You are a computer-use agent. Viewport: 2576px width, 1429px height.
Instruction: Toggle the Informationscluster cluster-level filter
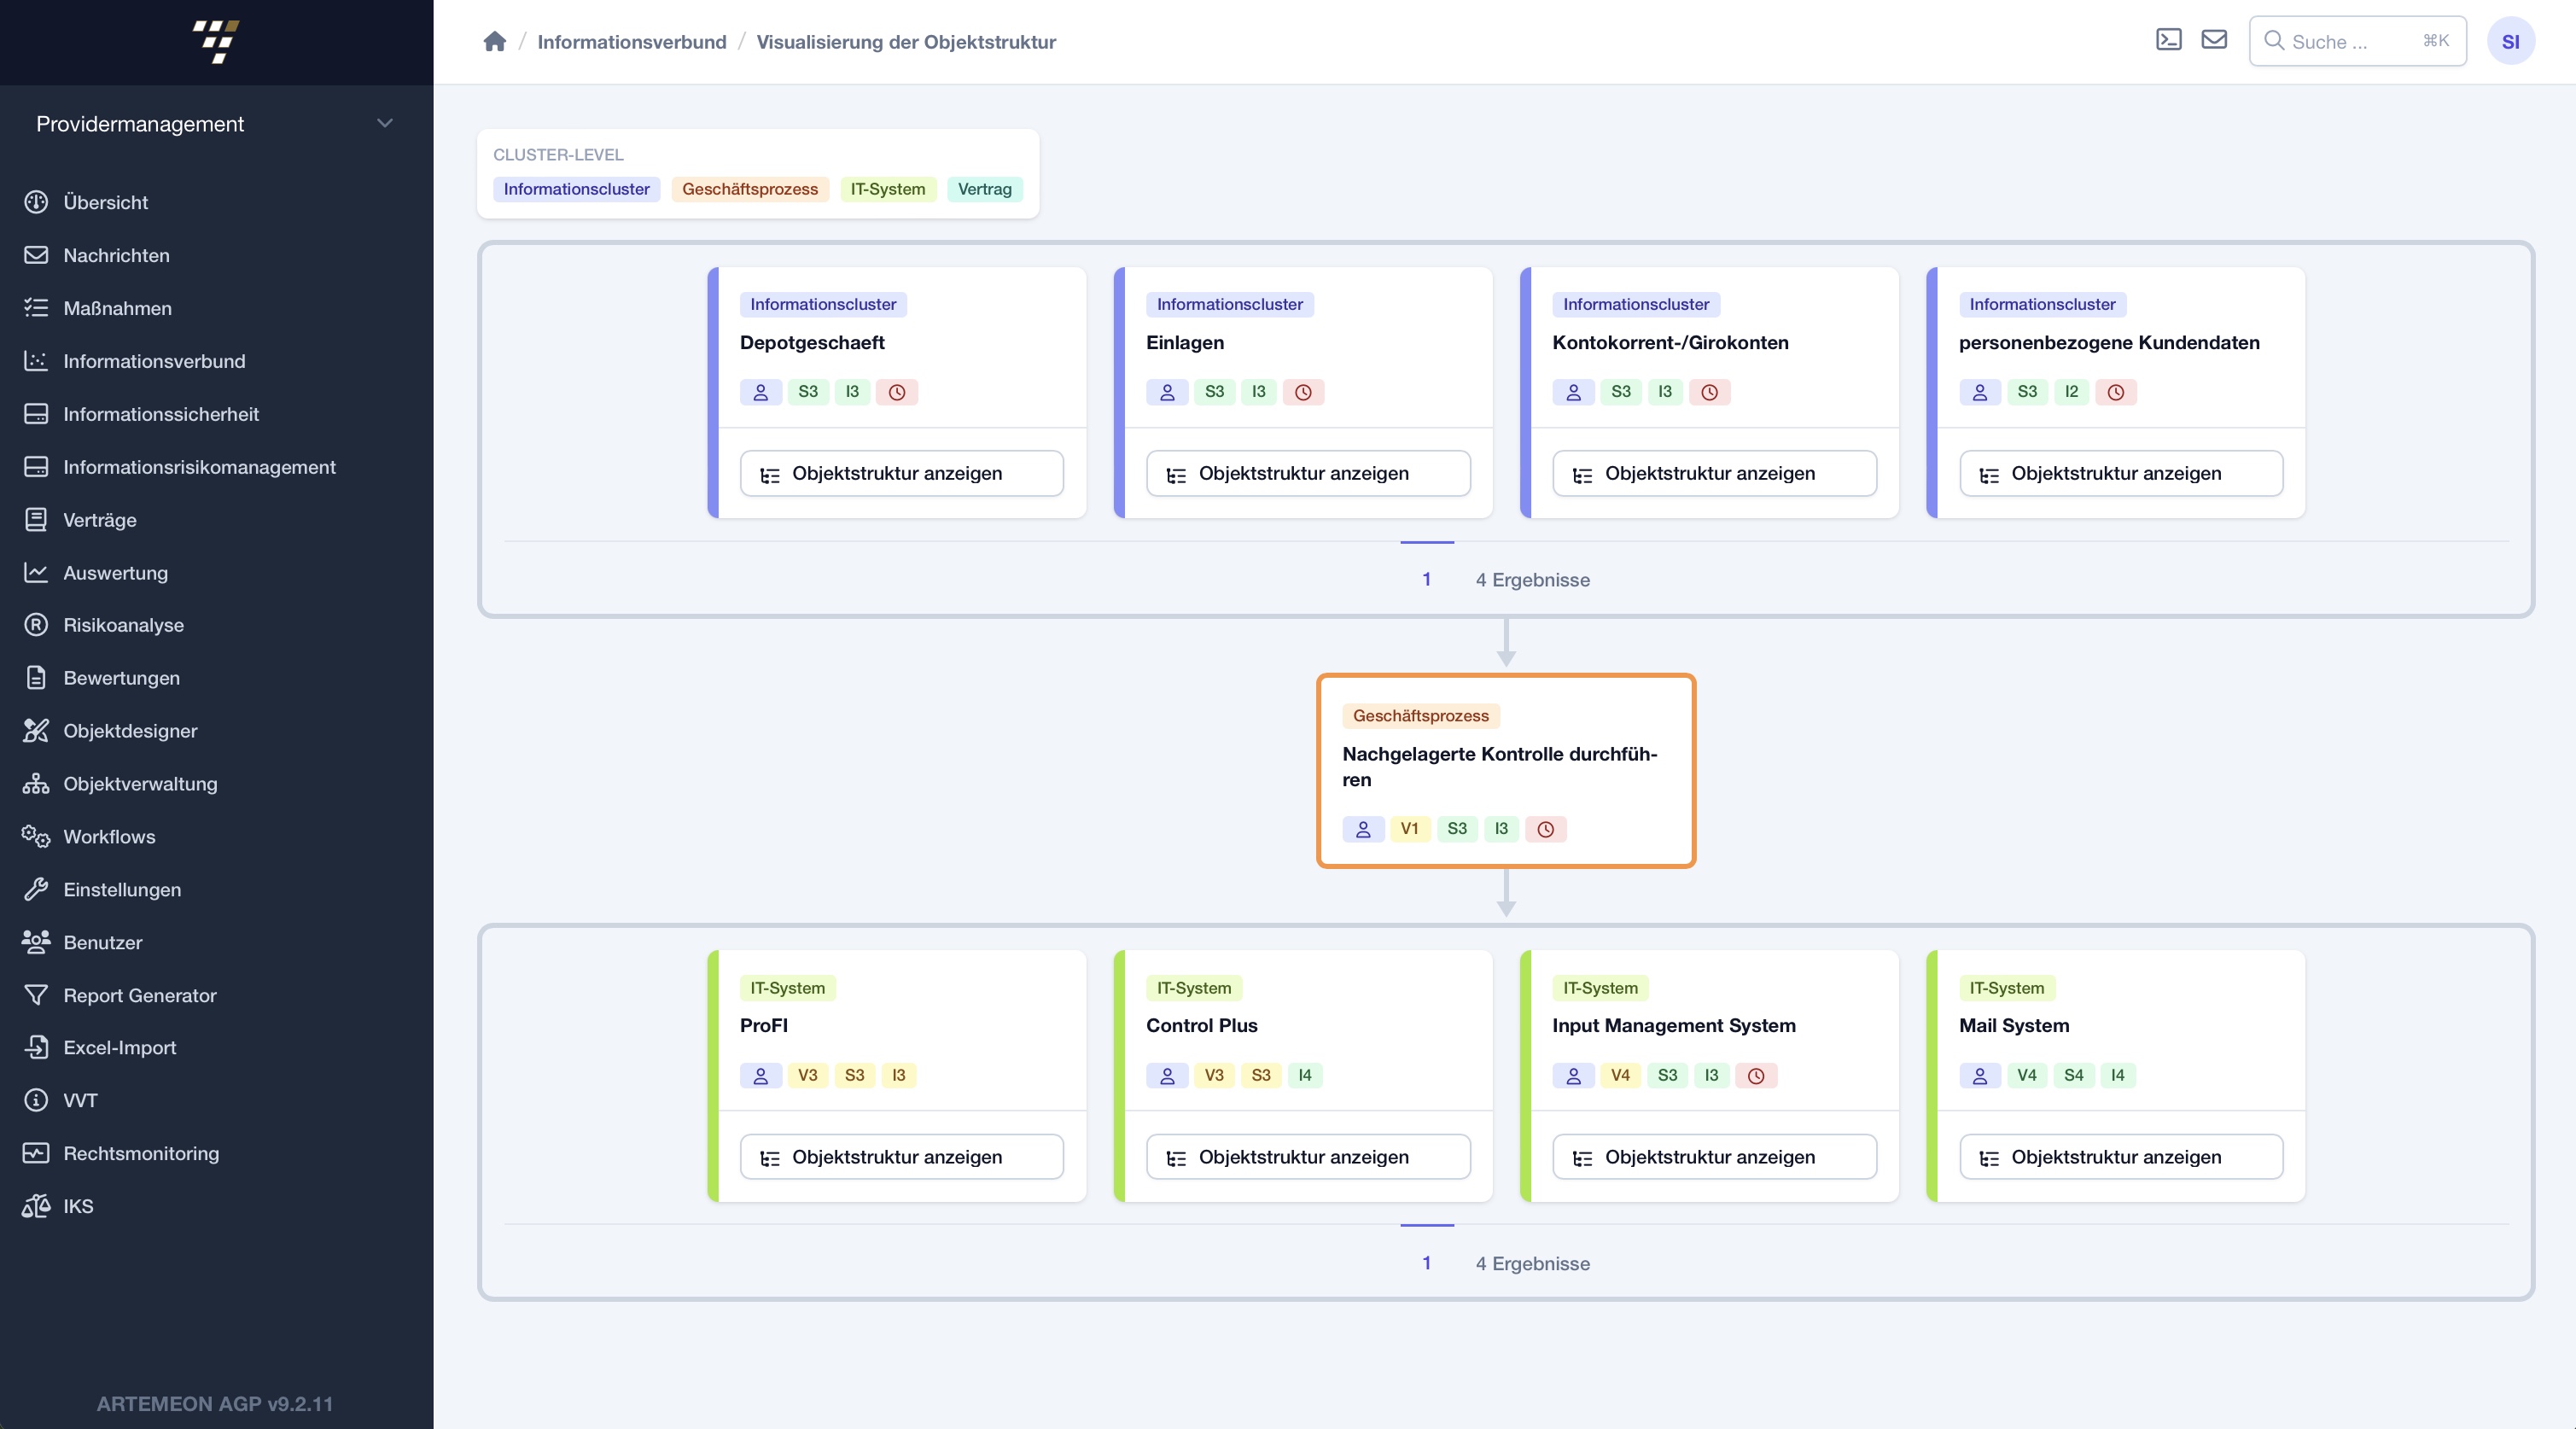pos(575,189)
